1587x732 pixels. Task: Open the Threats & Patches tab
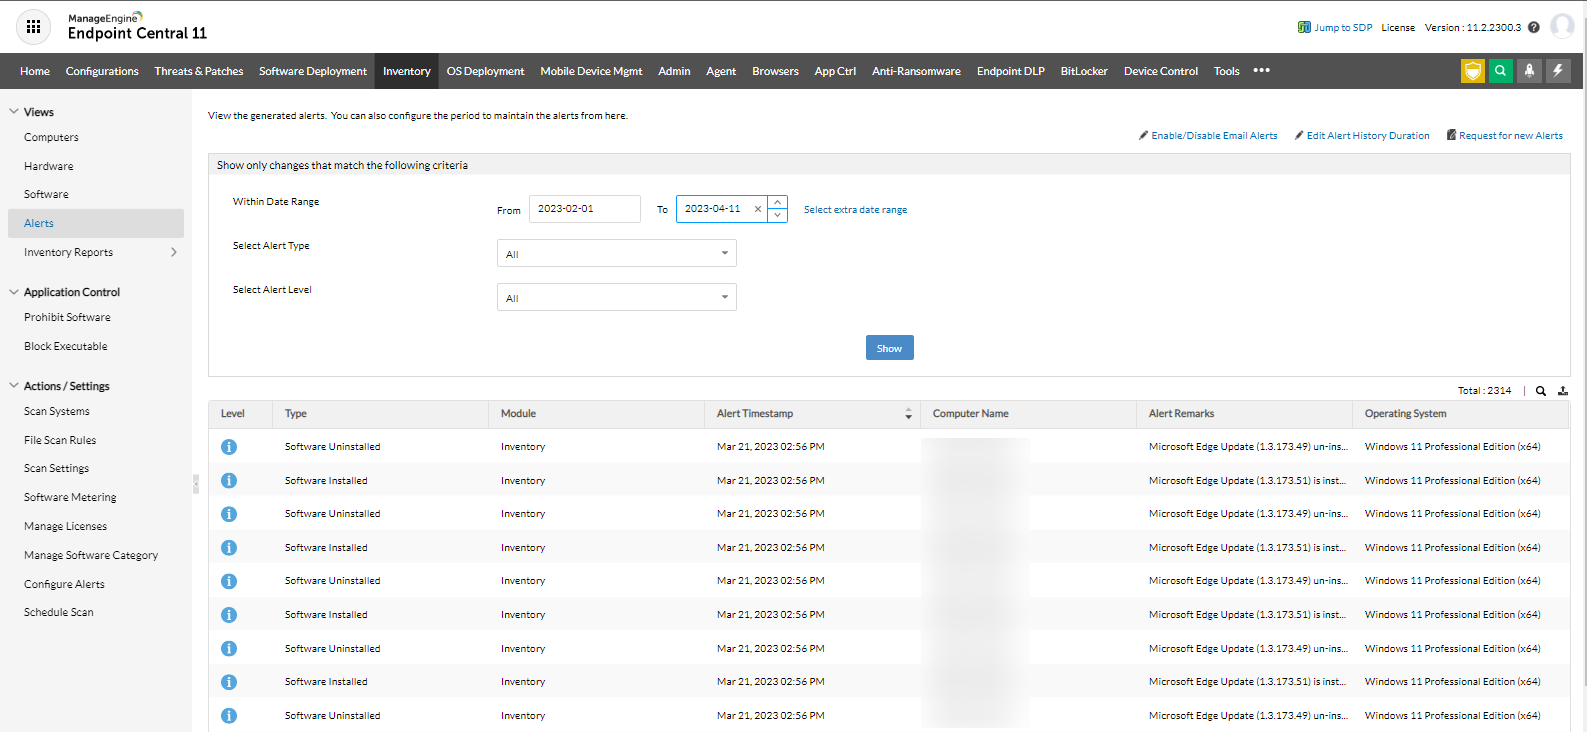(199, 71)
